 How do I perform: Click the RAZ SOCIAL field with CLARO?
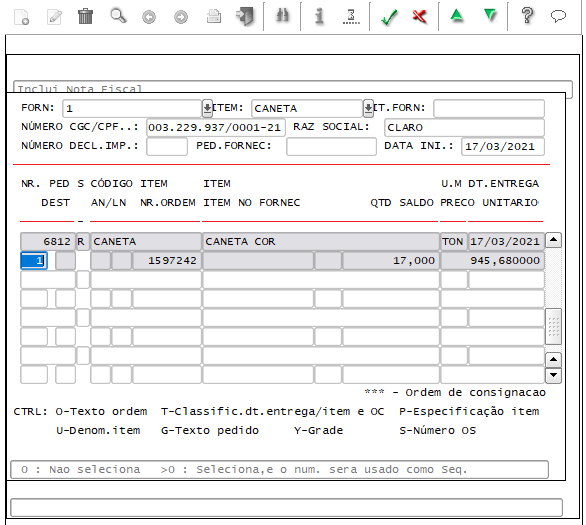(x=464, y=127)
